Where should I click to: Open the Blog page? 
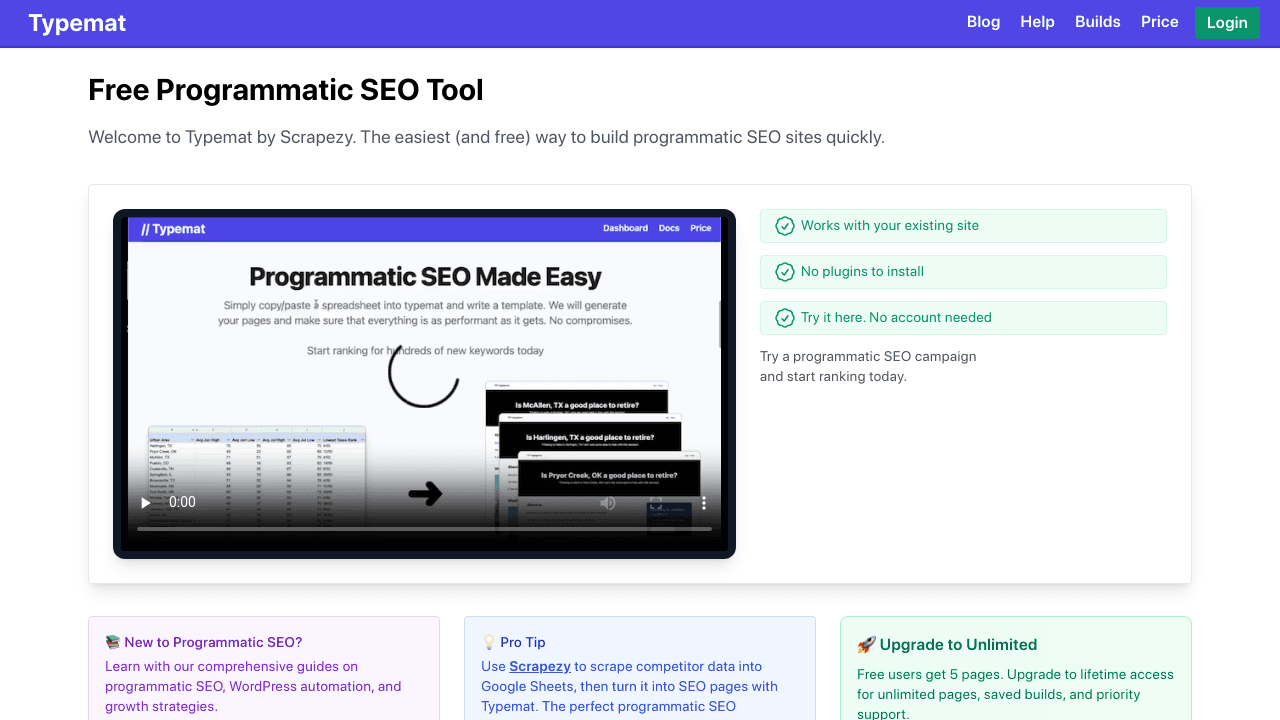(x=983, y=22)
